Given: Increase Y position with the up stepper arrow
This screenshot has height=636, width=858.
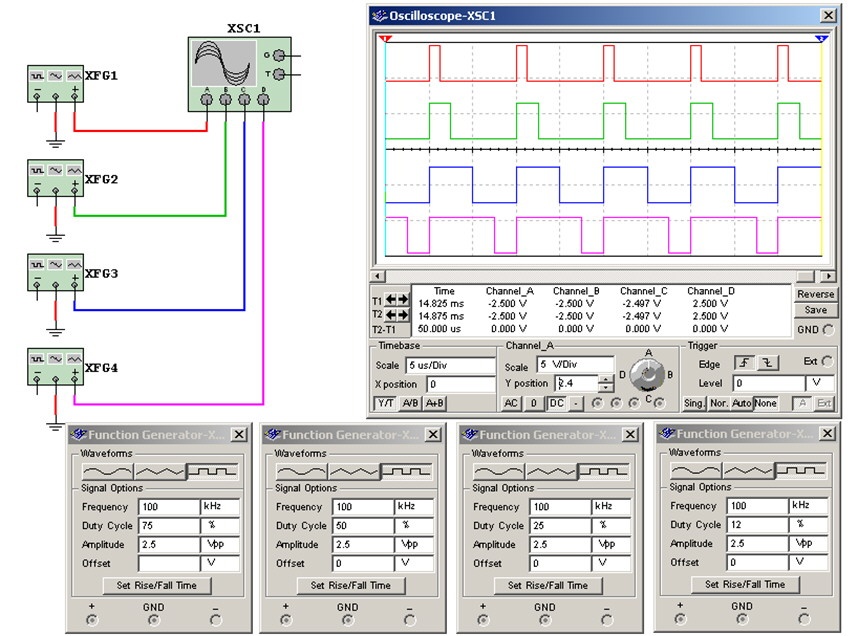Looking at the screenshot, I should [x=605, y=378].
